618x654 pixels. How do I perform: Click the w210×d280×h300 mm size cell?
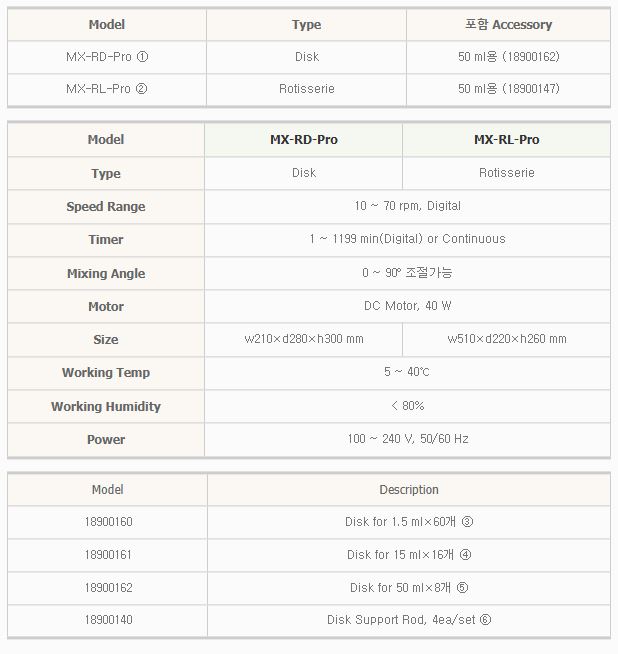pyautogui.click(x=304, y=339)
